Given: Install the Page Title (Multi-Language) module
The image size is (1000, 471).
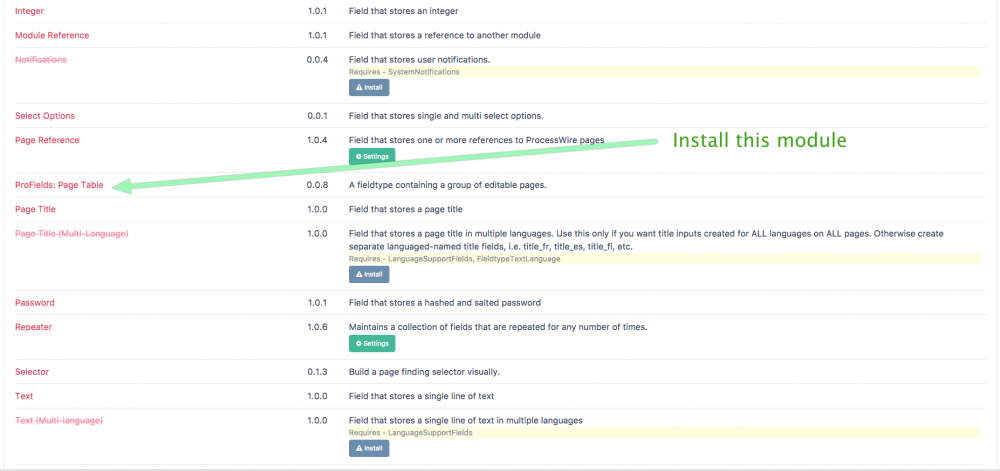Looking at the screenshot, I should (369, 274).
